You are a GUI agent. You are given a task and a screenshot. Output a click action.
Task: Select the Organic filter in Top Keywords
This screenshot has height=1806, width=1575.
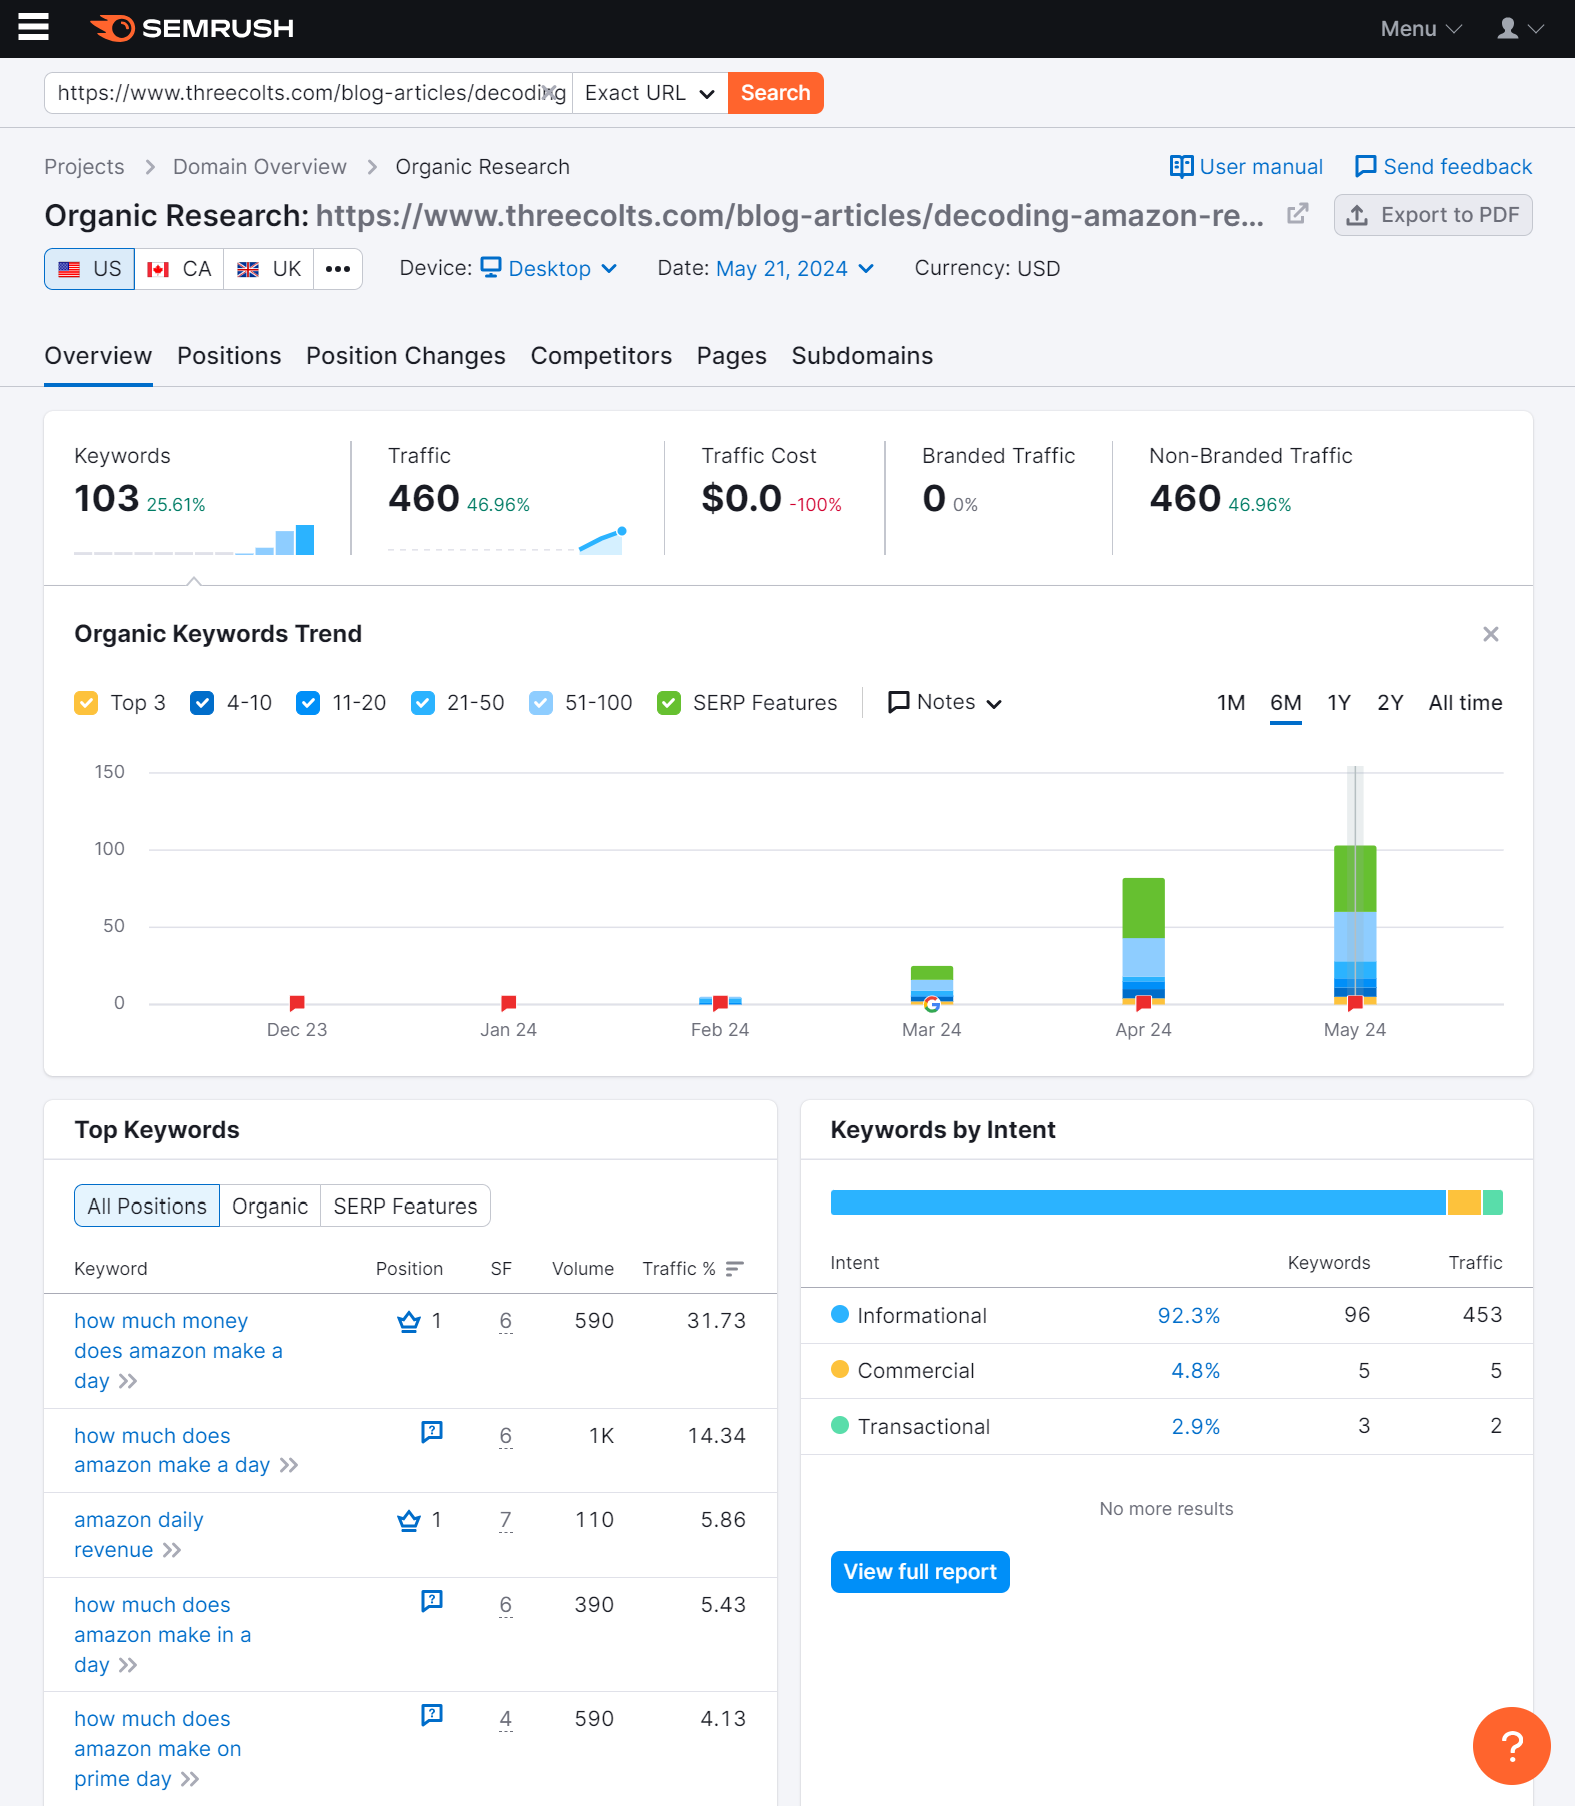[x=270, y=1206]
